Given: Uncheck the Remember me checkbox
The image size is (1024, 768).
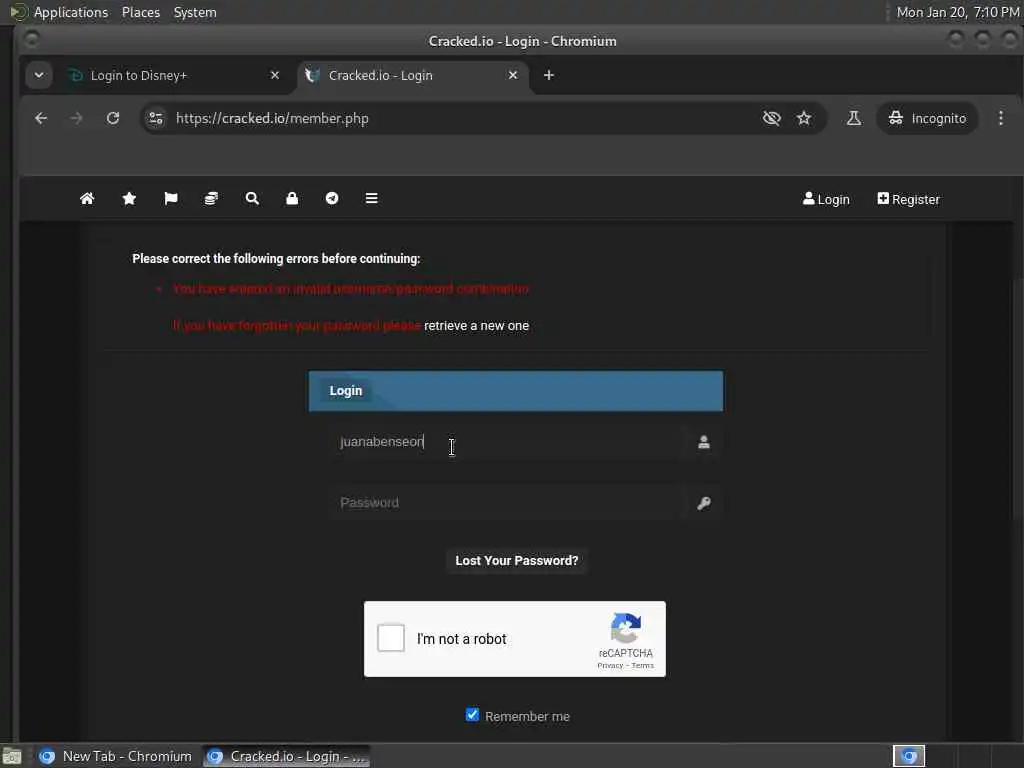Looking at the screenshot, I should [x=472, y=714].
